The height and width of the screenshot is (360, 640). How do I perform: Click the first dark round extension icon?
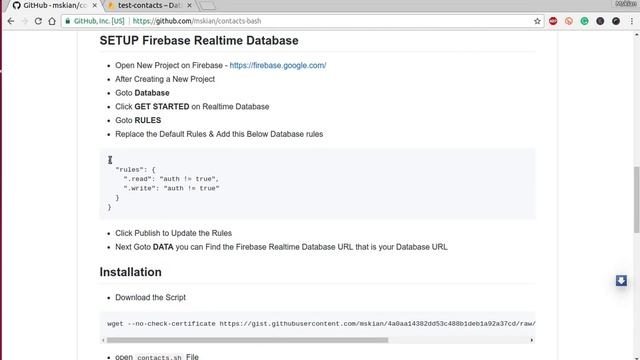pyautogui.click(x=600, y=21)
